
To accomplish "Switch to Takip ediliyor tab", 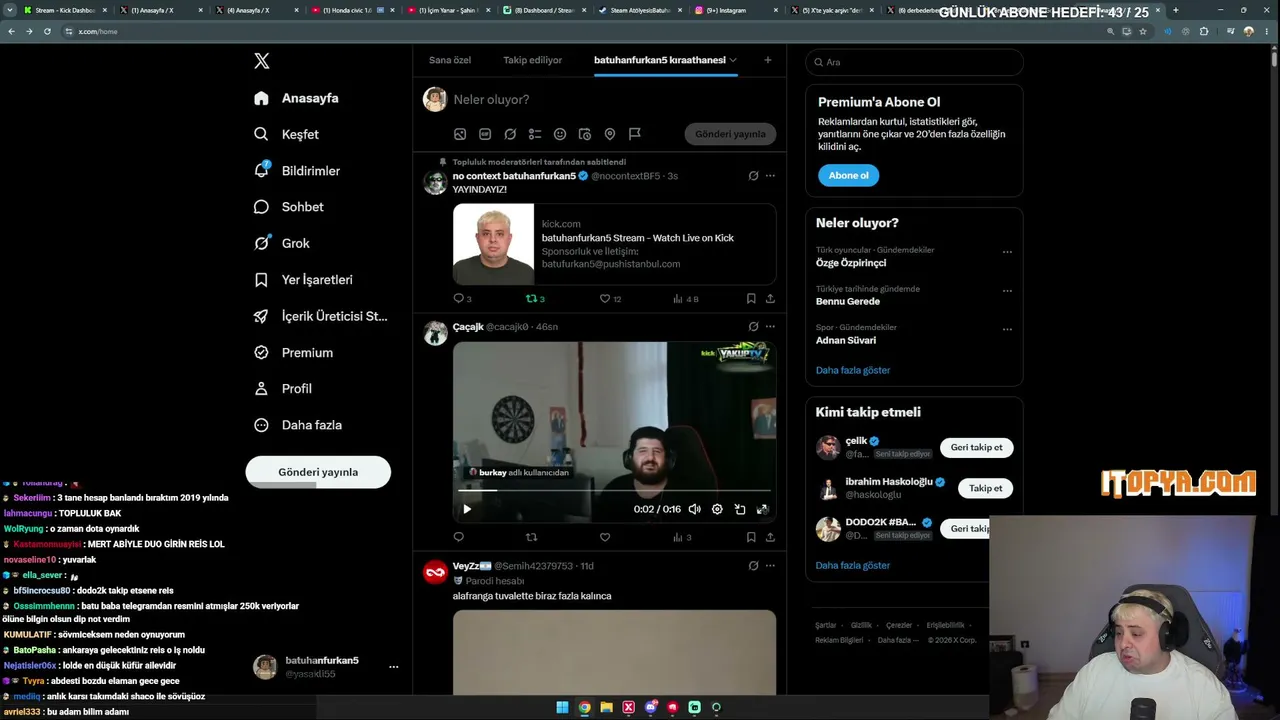I will pyautogui.click(x=533, y=60).
